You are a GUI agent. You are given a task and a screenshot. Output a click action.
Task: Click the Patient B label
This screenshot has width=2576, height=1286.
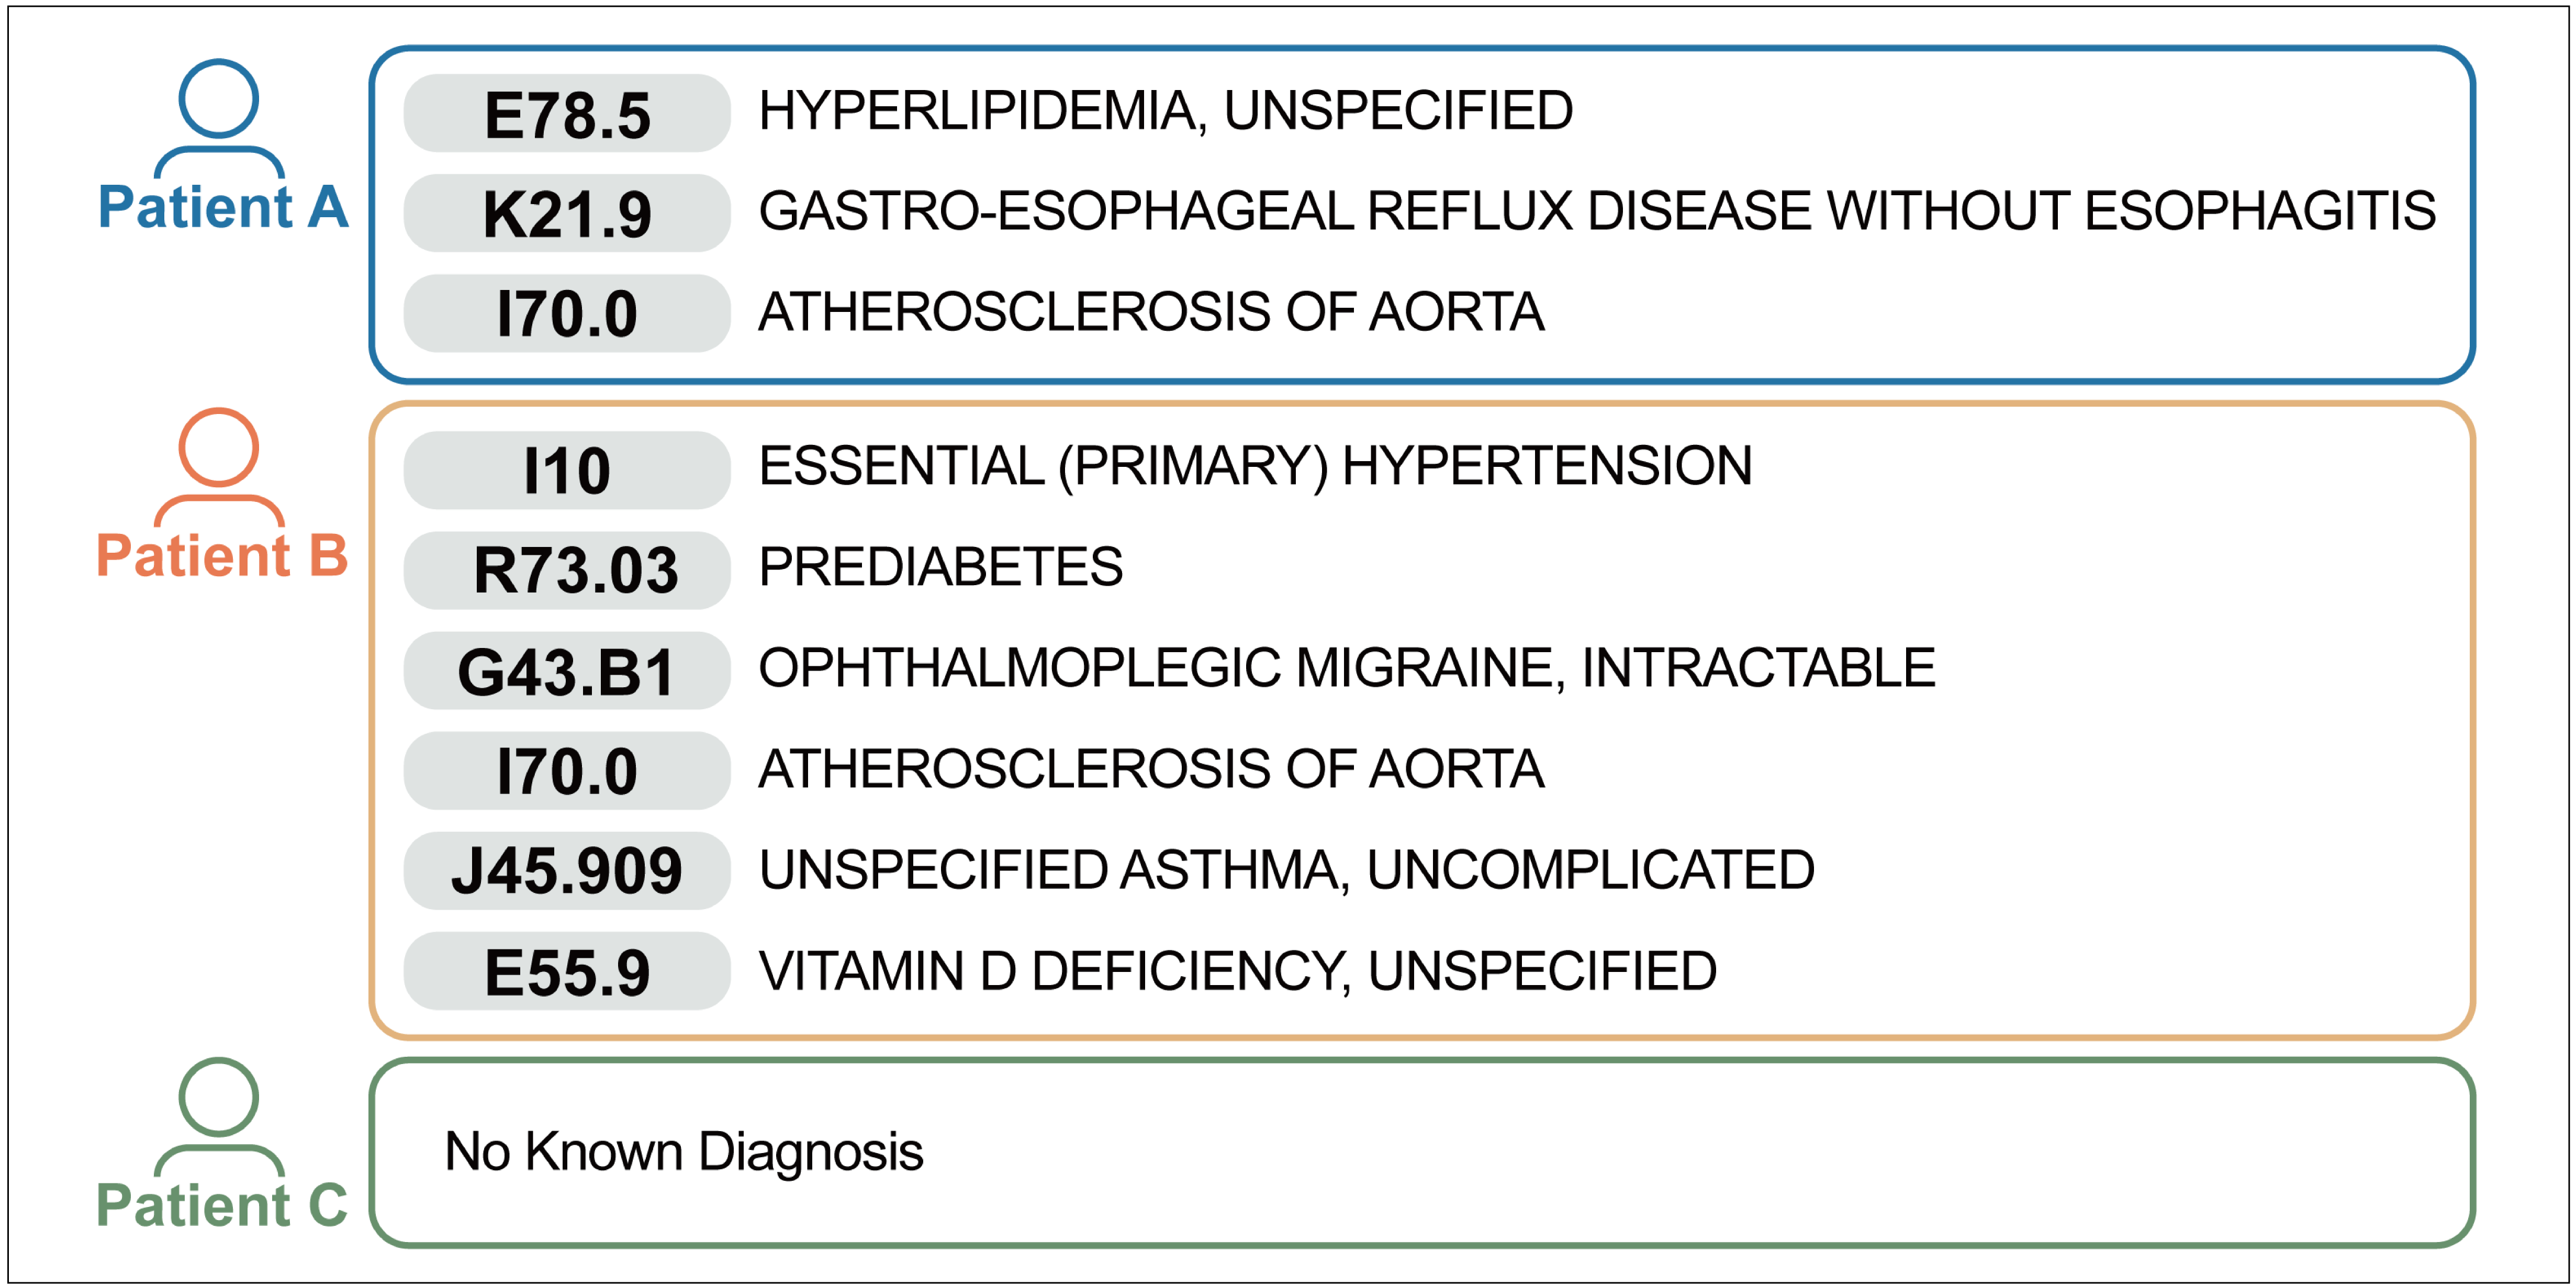tap(222, 555)
